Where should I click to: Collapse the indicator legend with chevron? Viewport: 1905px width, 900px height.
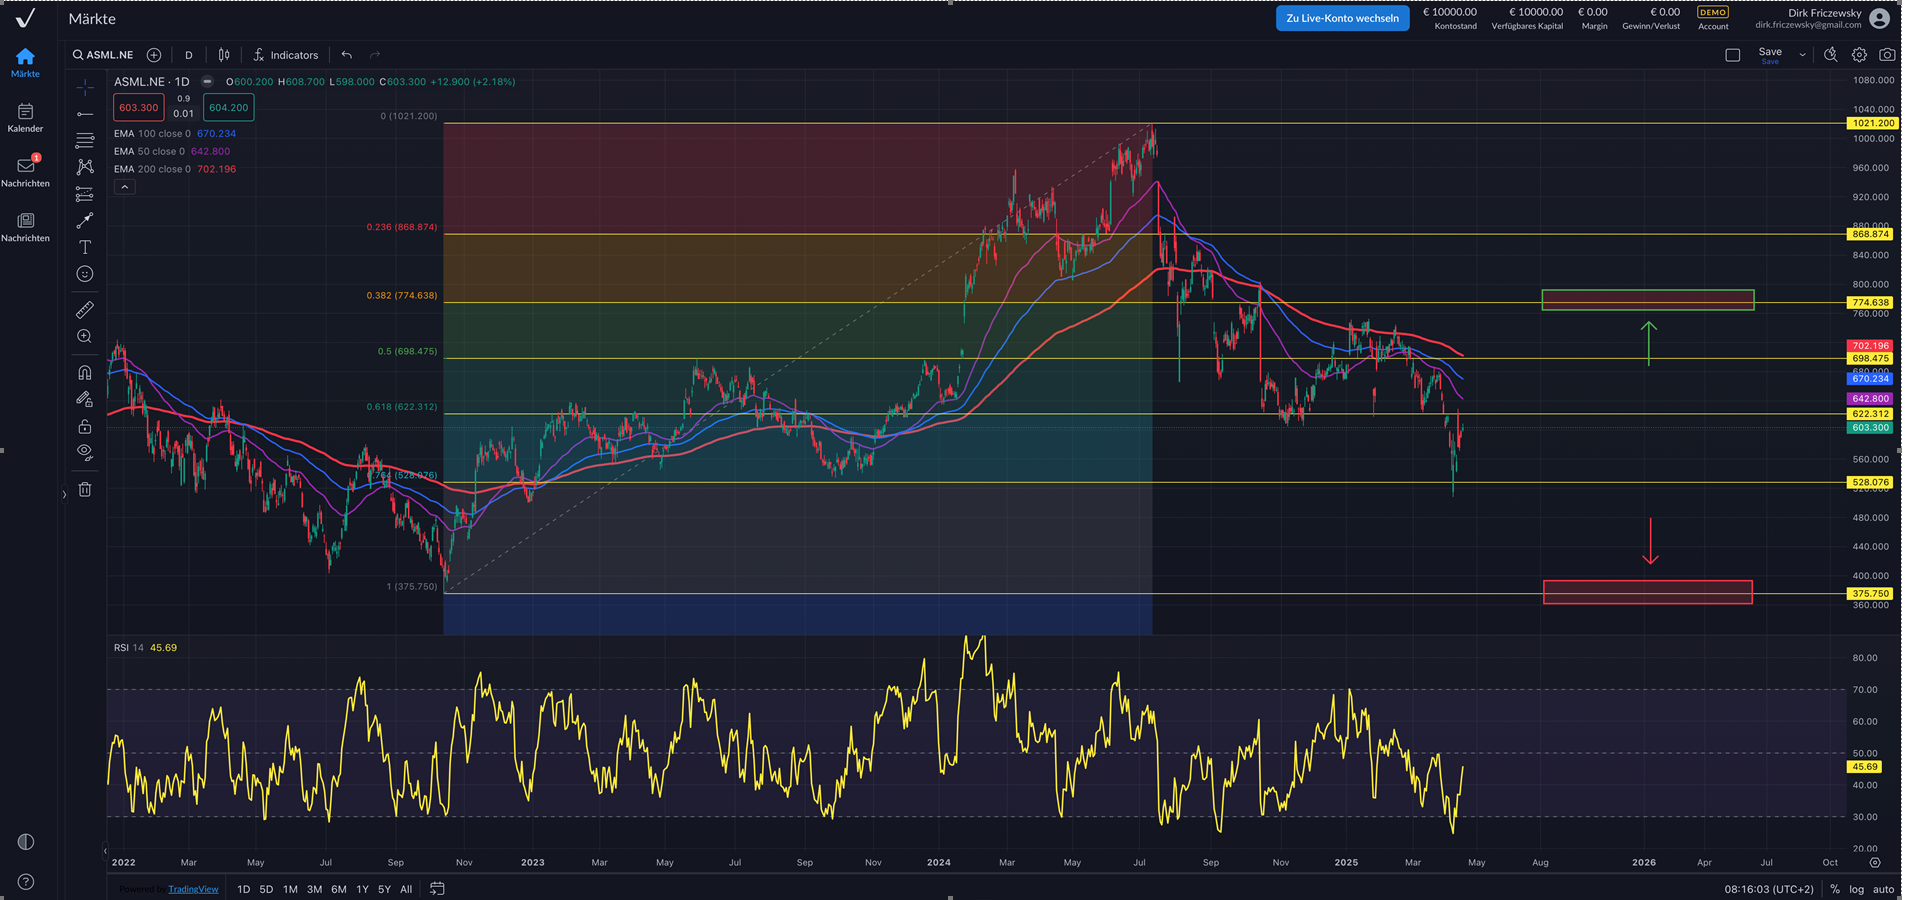point(124,187)
